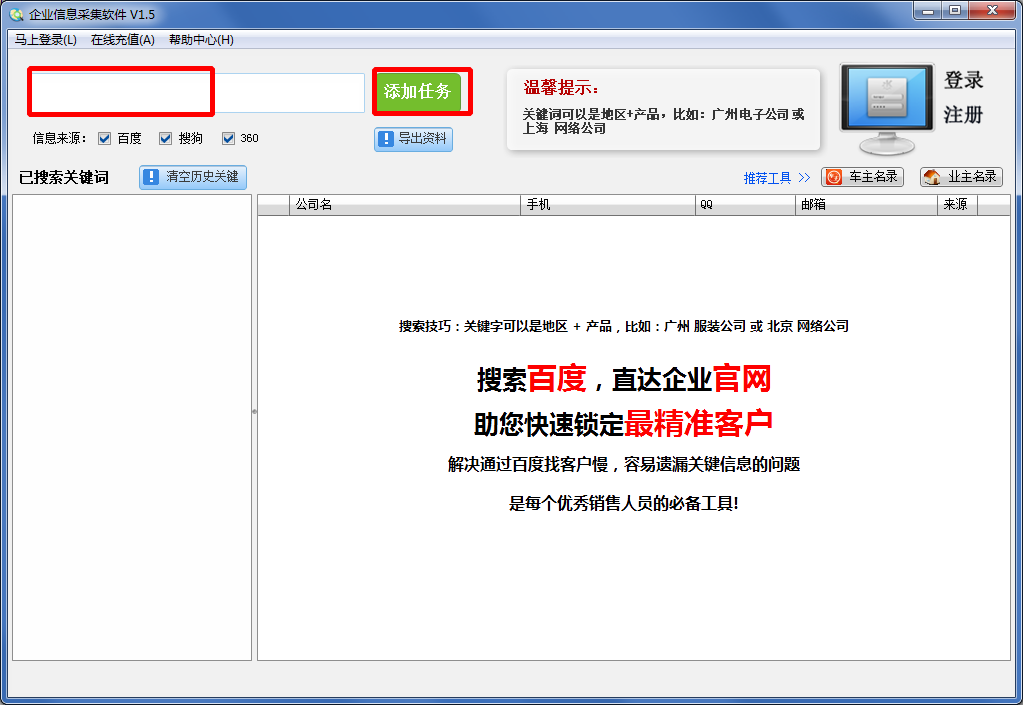1023x705 pixels.
Task: Click the 注册 link
Action: point(963,115)
